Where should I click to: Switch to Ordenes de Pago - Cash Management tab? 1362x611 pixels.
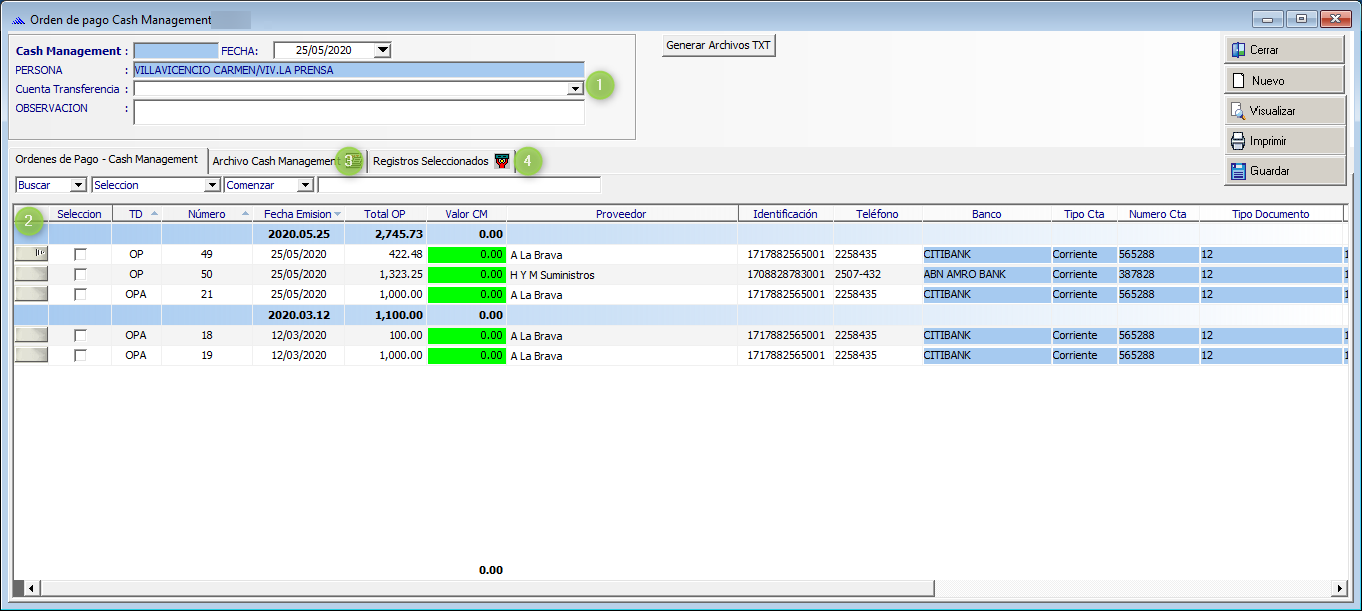[107, 160]
